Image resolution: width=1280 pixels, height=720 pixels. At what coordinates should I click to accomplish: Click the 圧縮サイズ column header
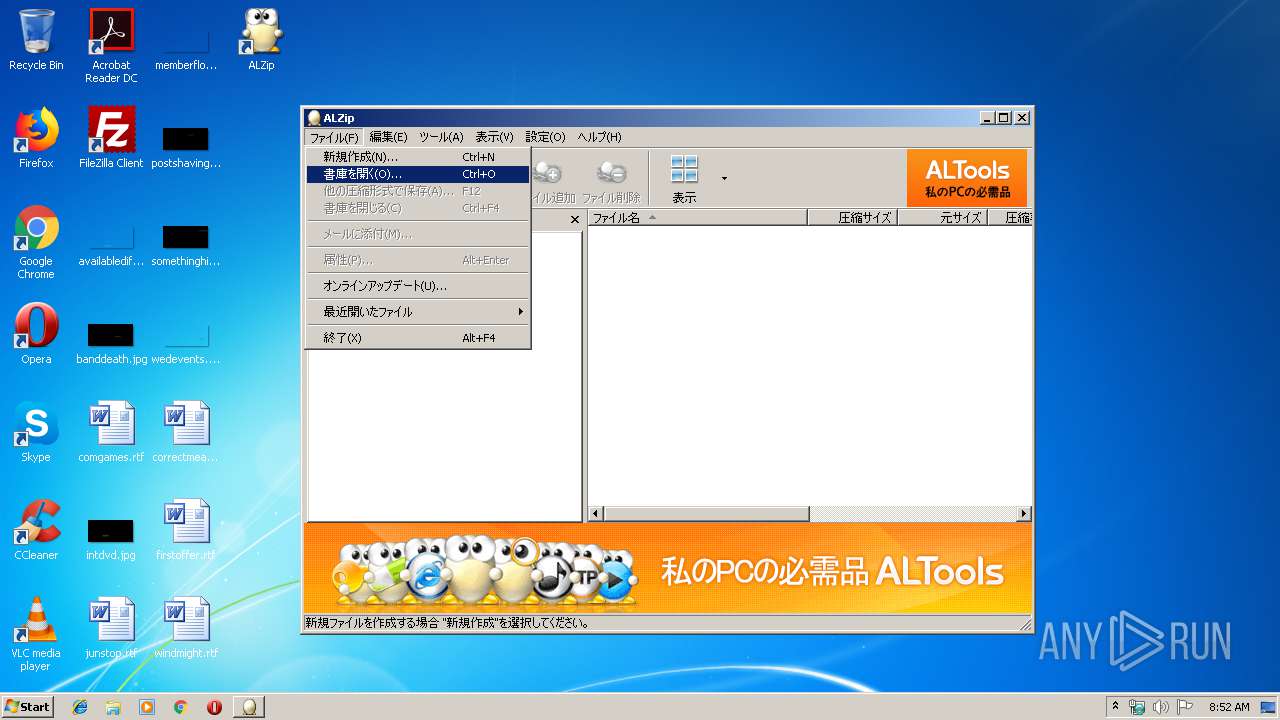[x=853, y=217]
